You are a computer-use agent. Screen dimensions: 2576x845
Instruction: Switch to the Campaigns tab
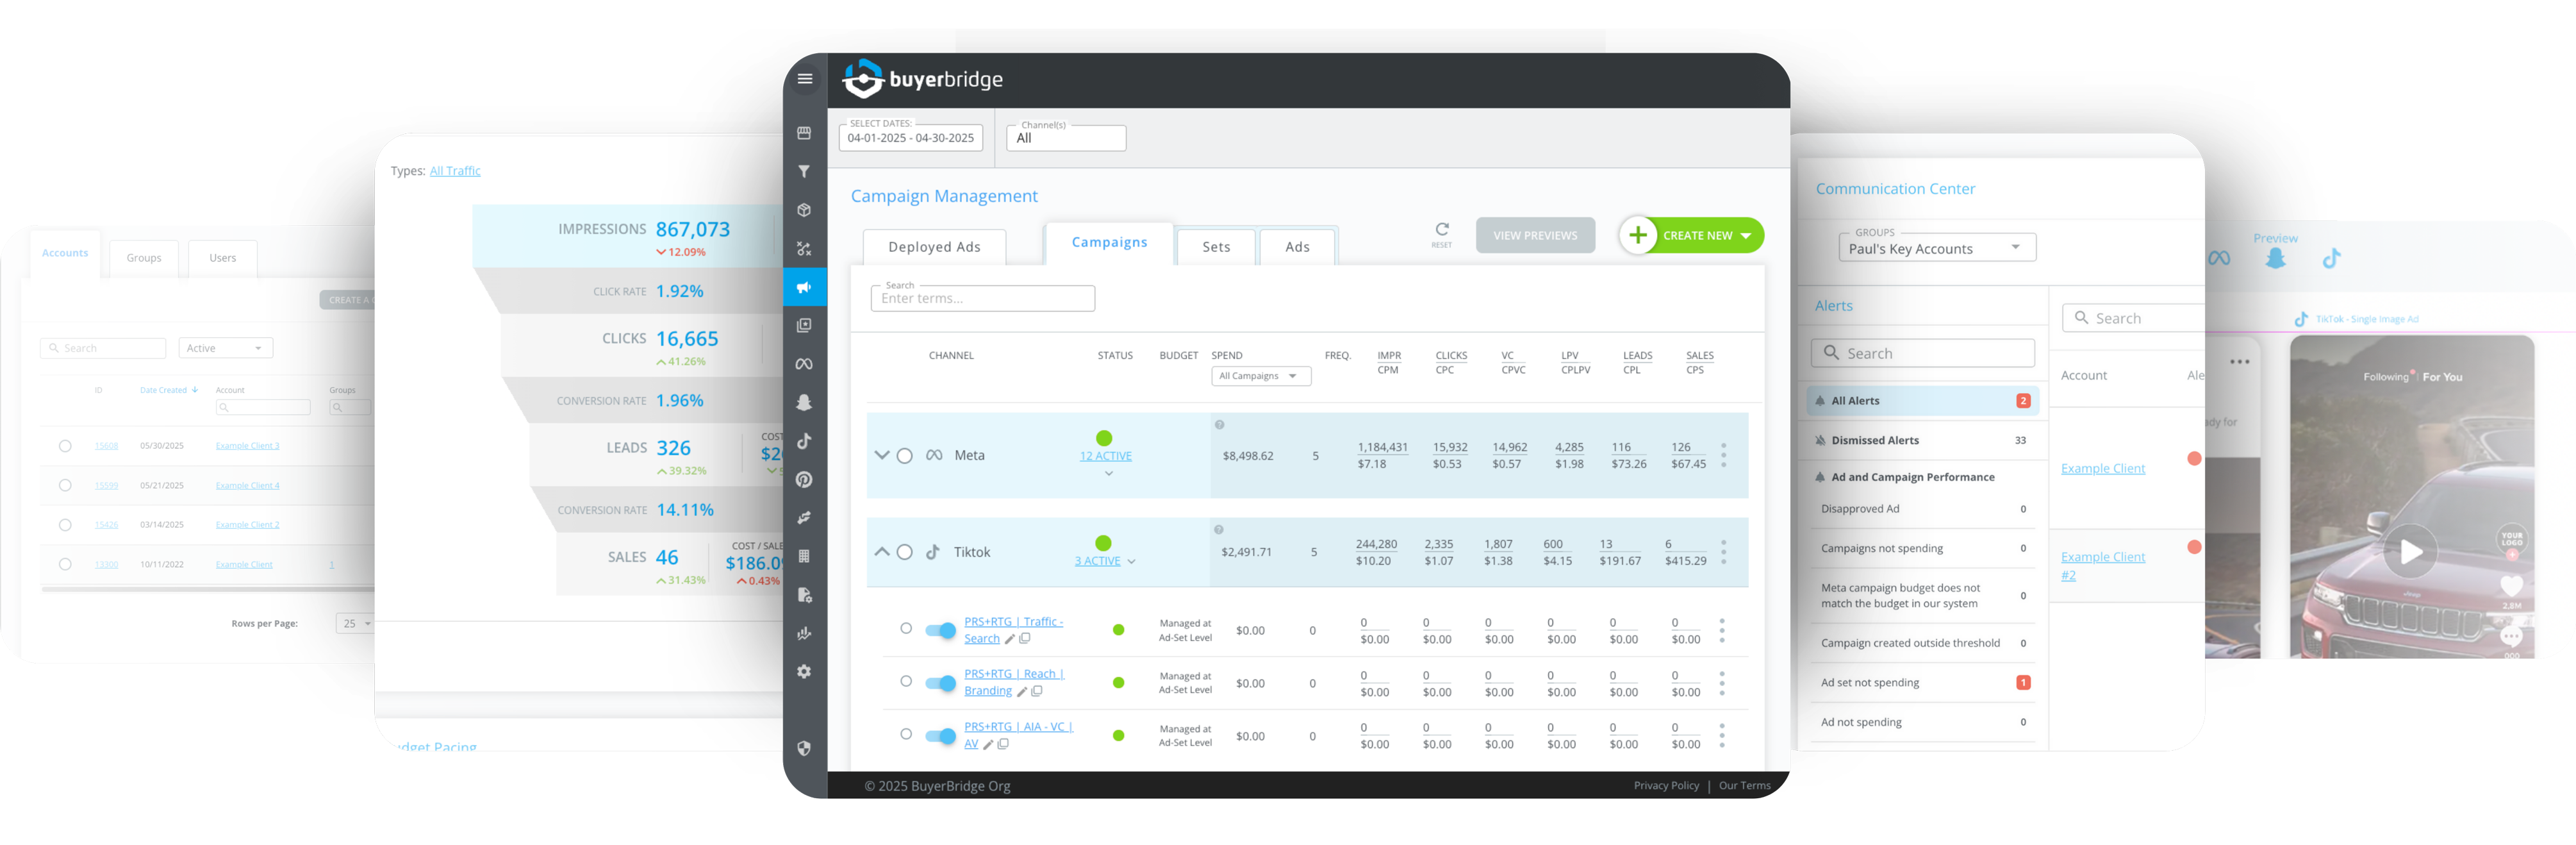1109,243
